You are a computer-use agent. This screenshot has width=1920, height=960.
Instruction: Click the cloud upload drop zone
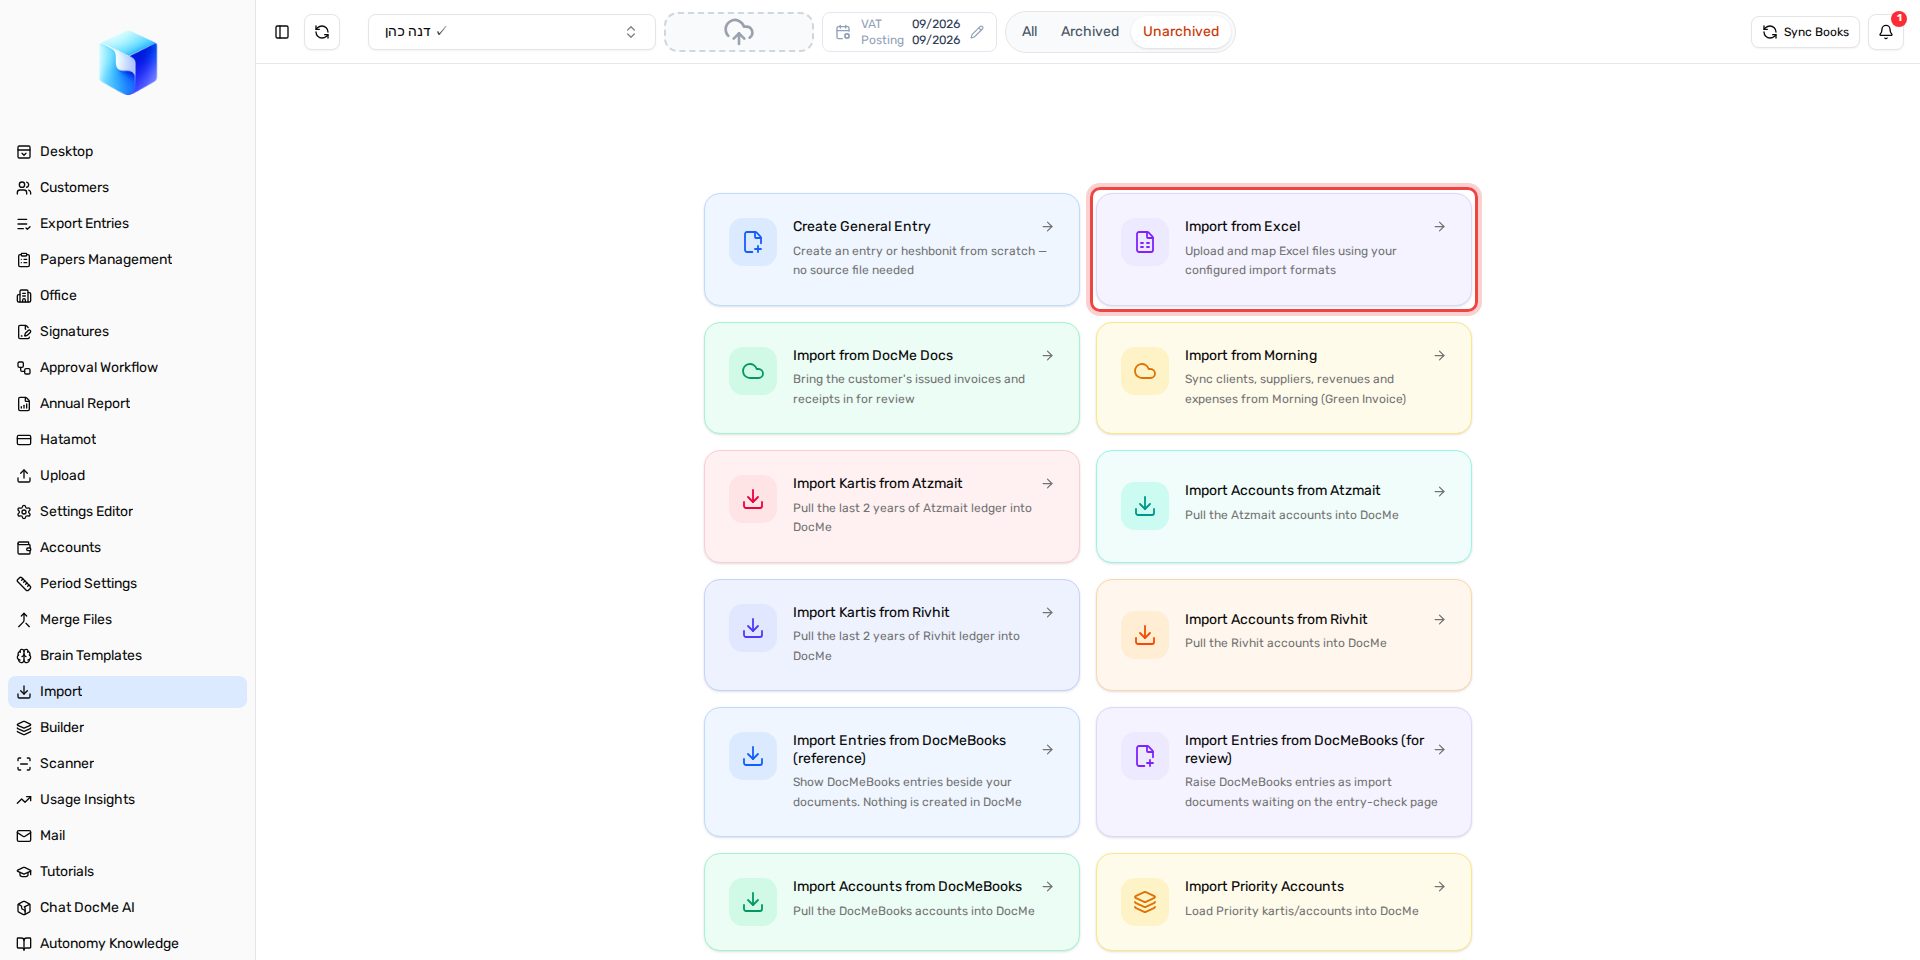click(x=739, y=32)
